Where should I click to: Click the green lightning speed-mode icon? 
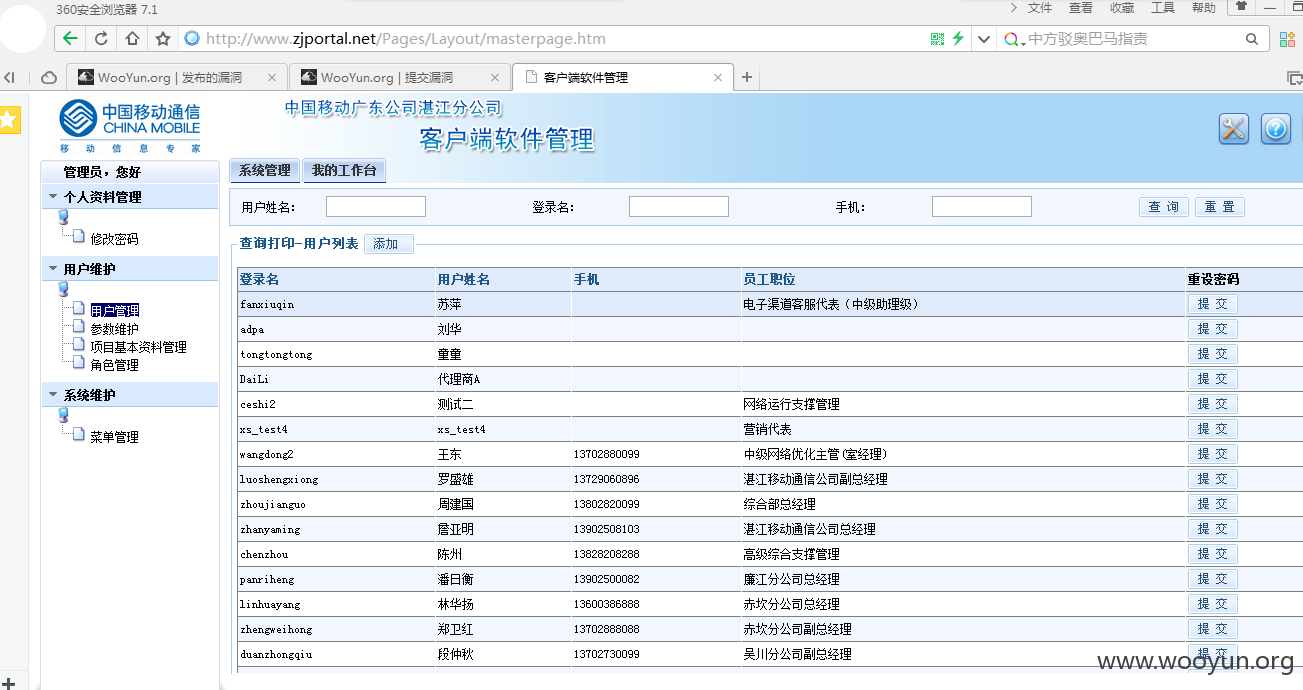[958, 39]
